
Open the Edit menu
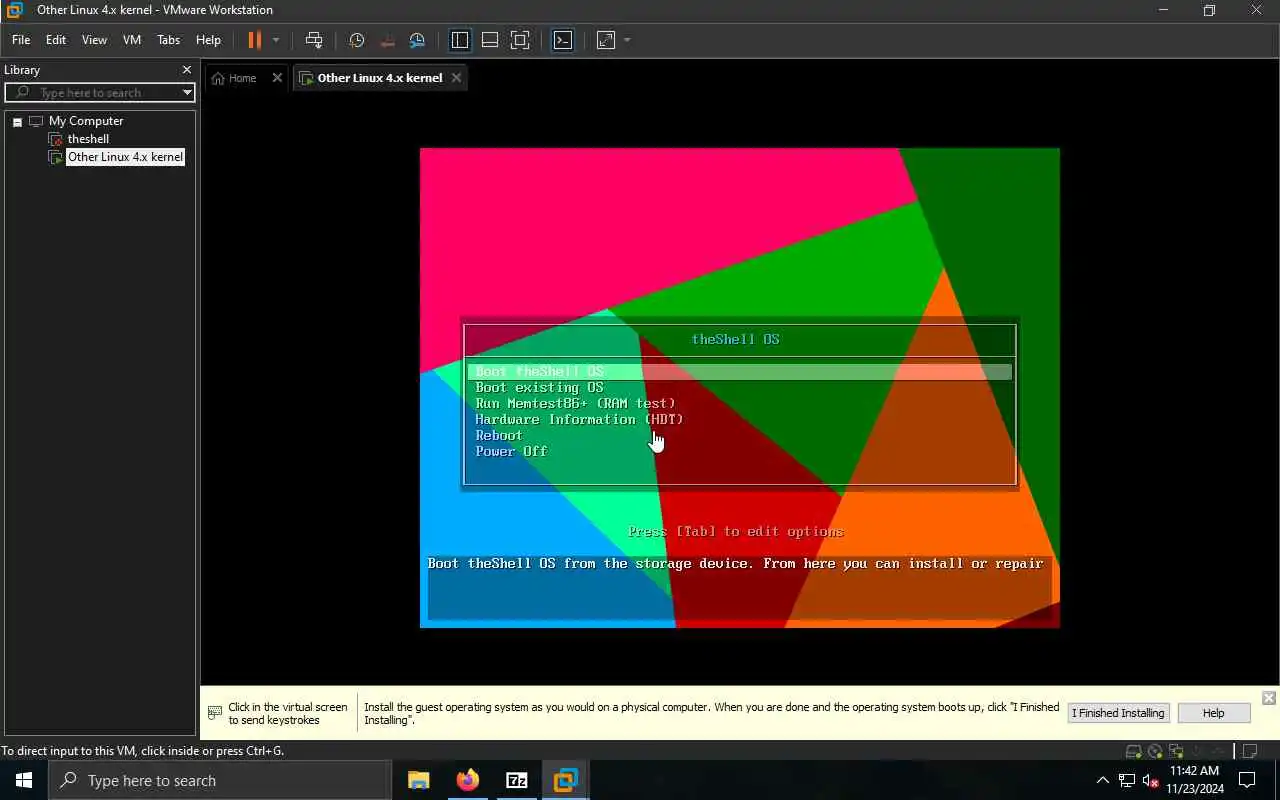56,40
